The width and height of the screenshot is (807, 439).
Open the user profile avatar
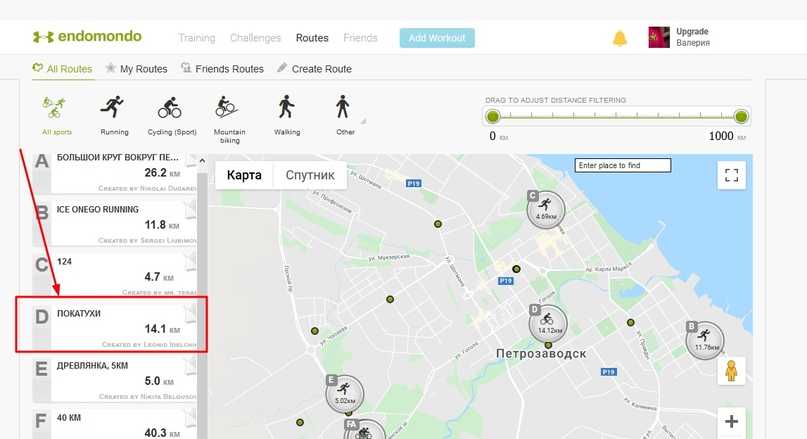659,37
